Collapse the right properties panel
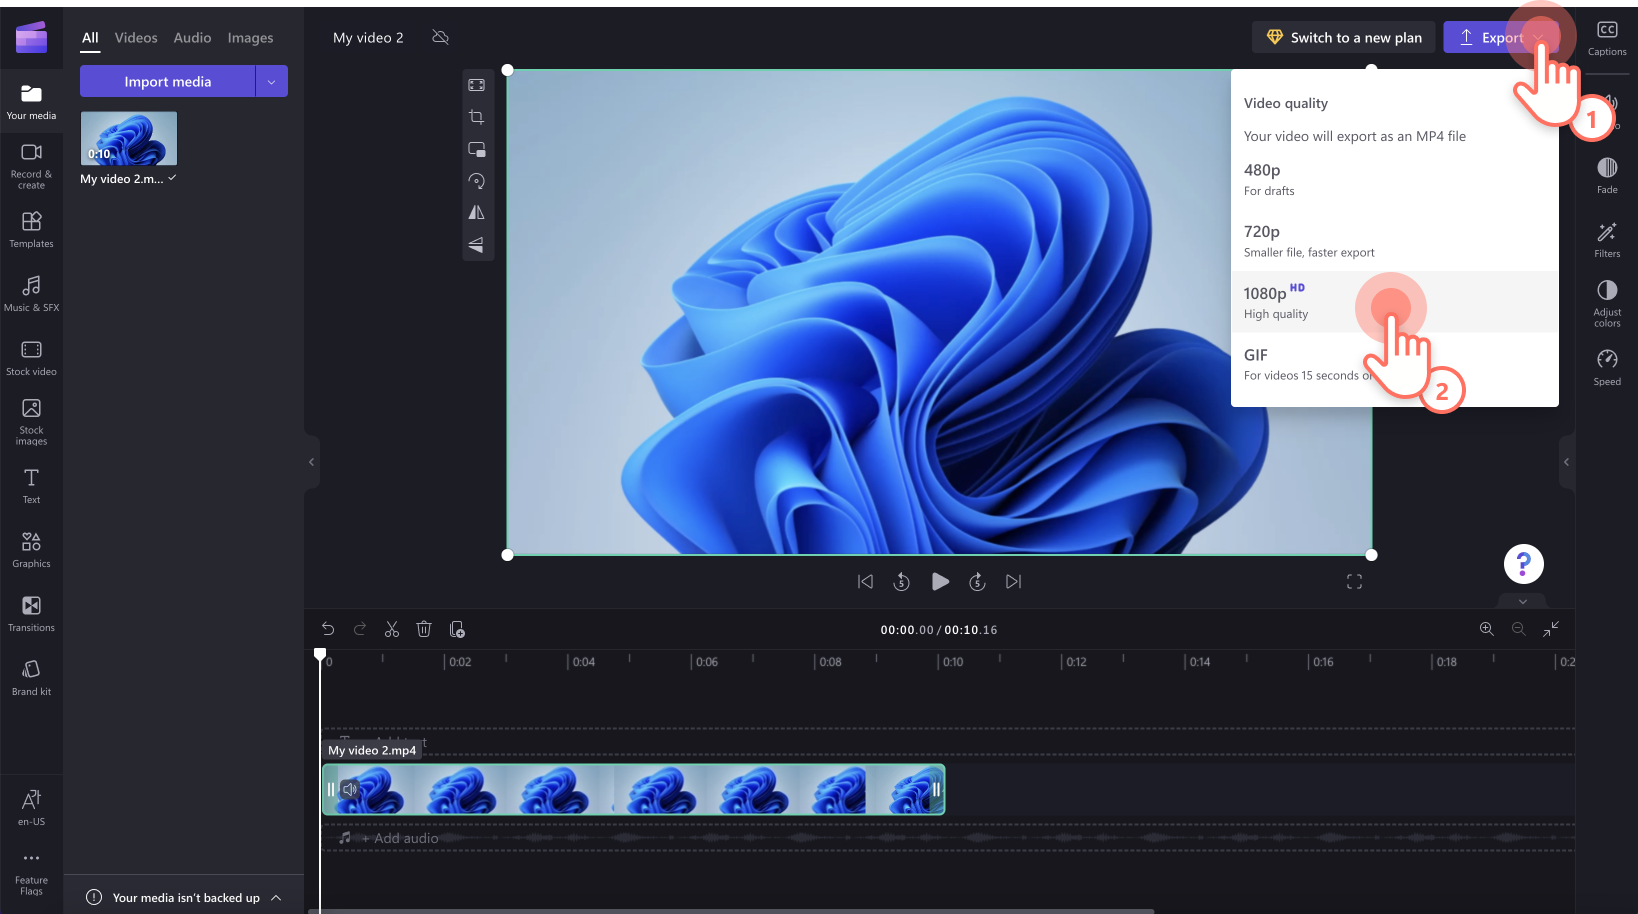The width and height of the screenshot is (1638, 914). [1566, 462]
